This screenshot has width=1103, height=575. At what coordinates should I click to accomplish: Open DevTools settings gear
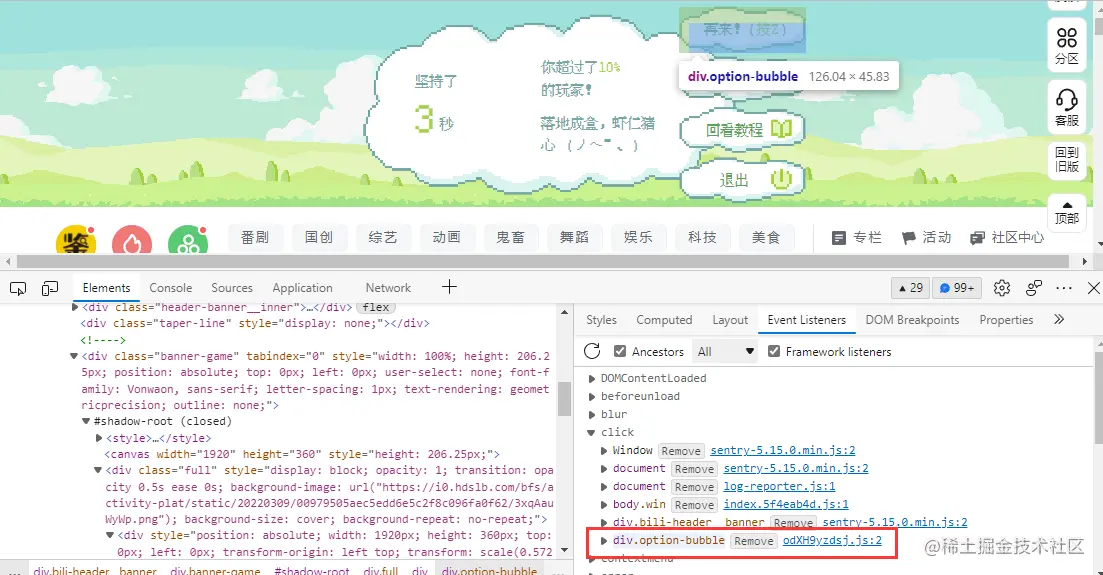point(1002,288)
